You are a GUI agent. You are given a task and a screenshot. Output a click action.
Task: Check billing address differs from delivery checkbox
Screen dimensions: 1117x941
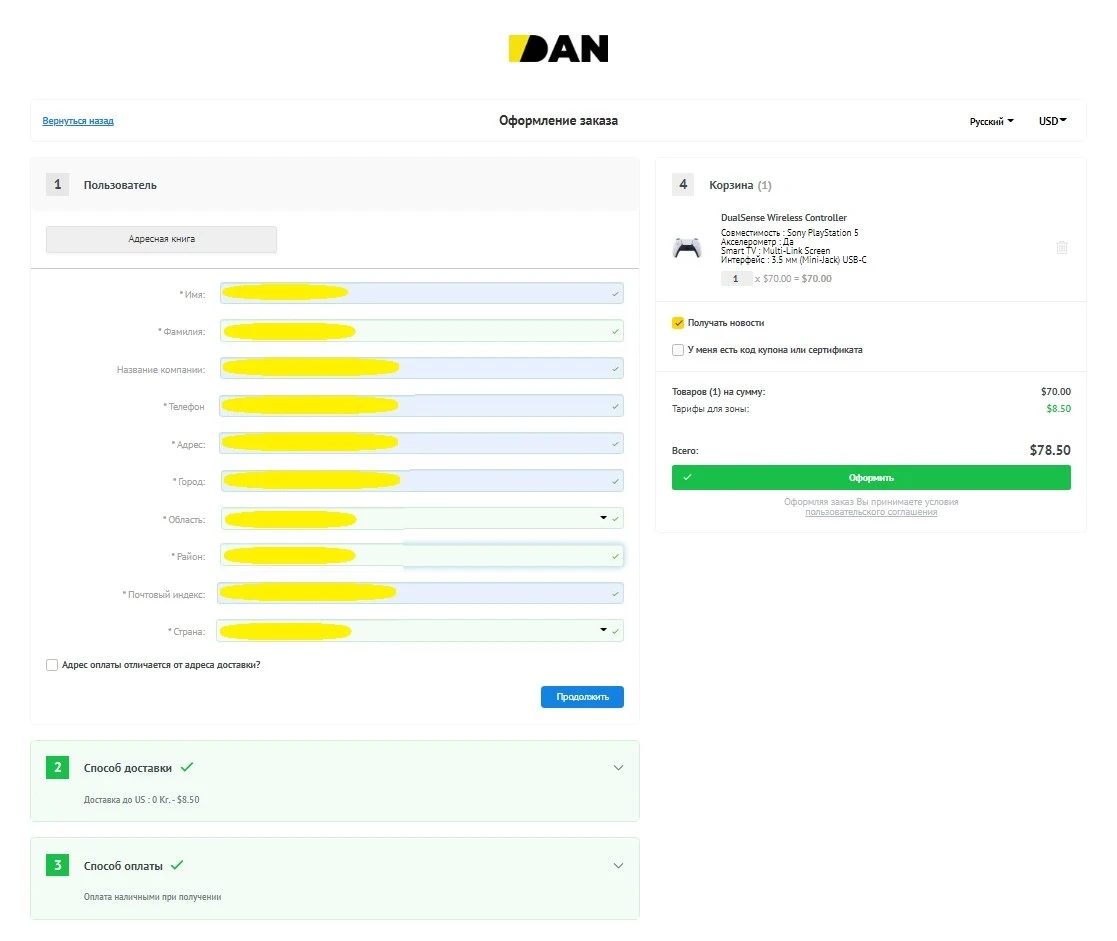coord(52,665)
